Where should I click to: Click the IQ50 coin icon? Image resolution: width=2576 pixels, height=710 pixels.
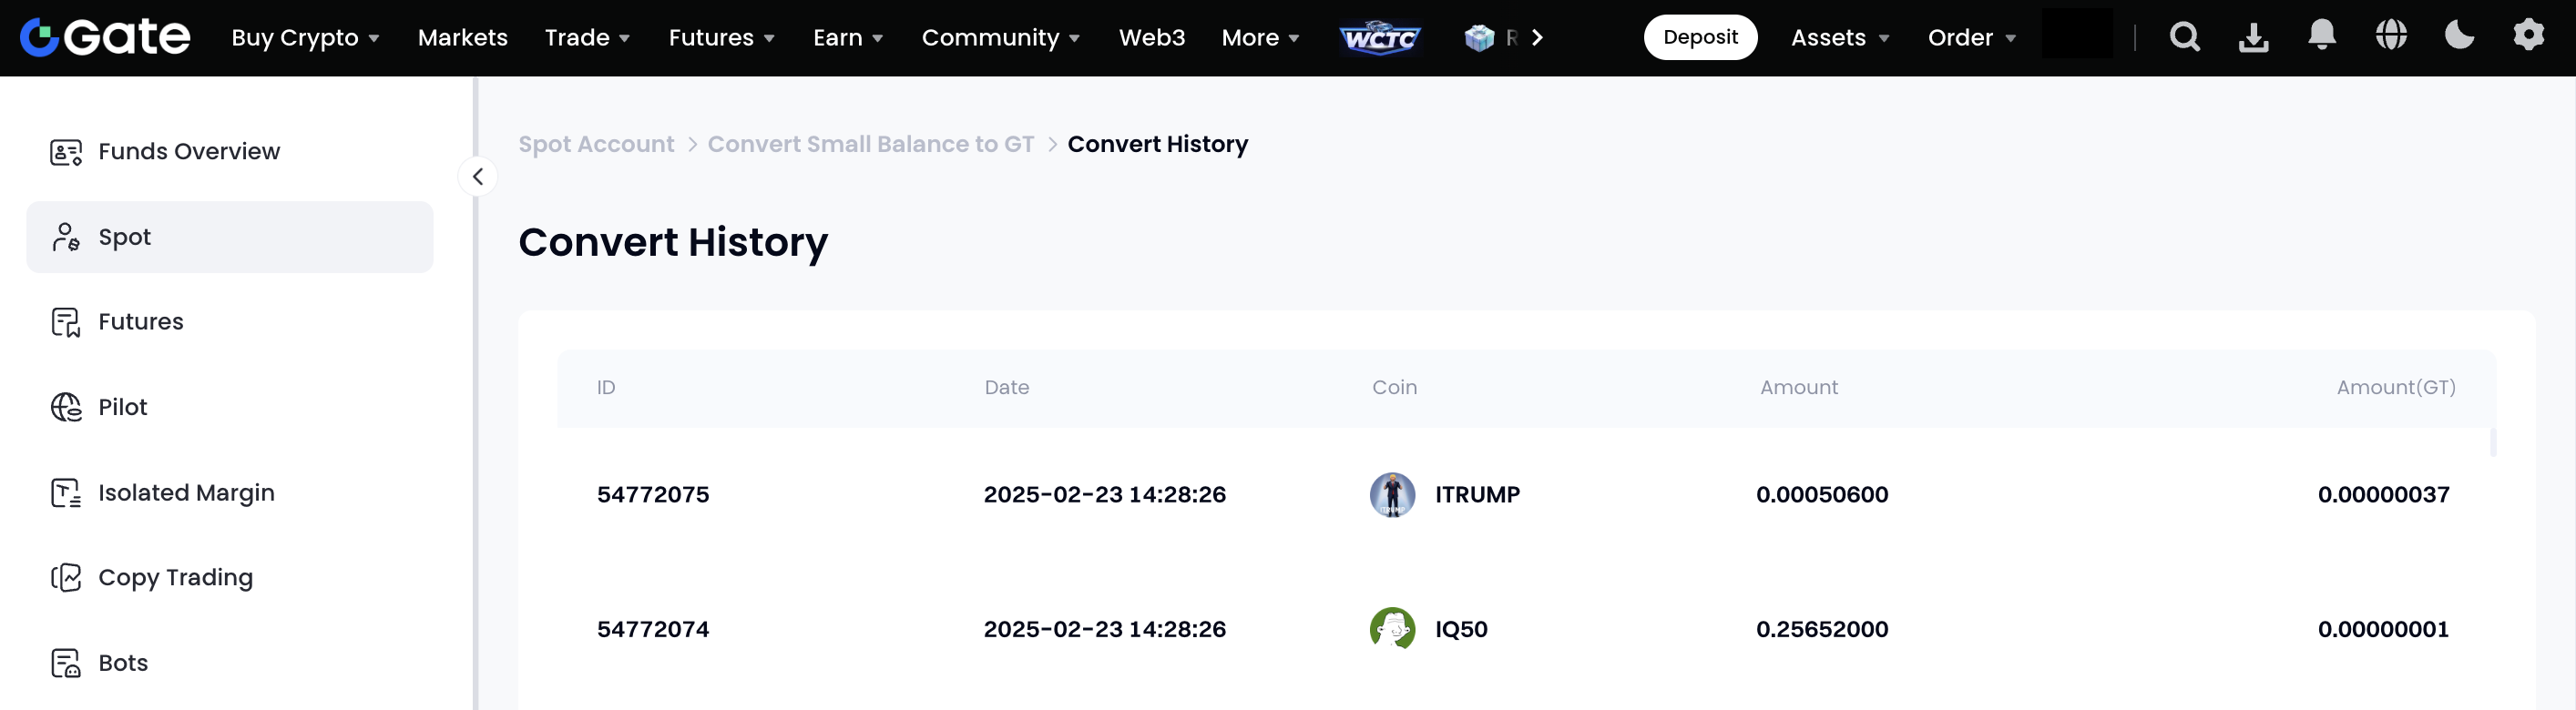(1392, 629)
